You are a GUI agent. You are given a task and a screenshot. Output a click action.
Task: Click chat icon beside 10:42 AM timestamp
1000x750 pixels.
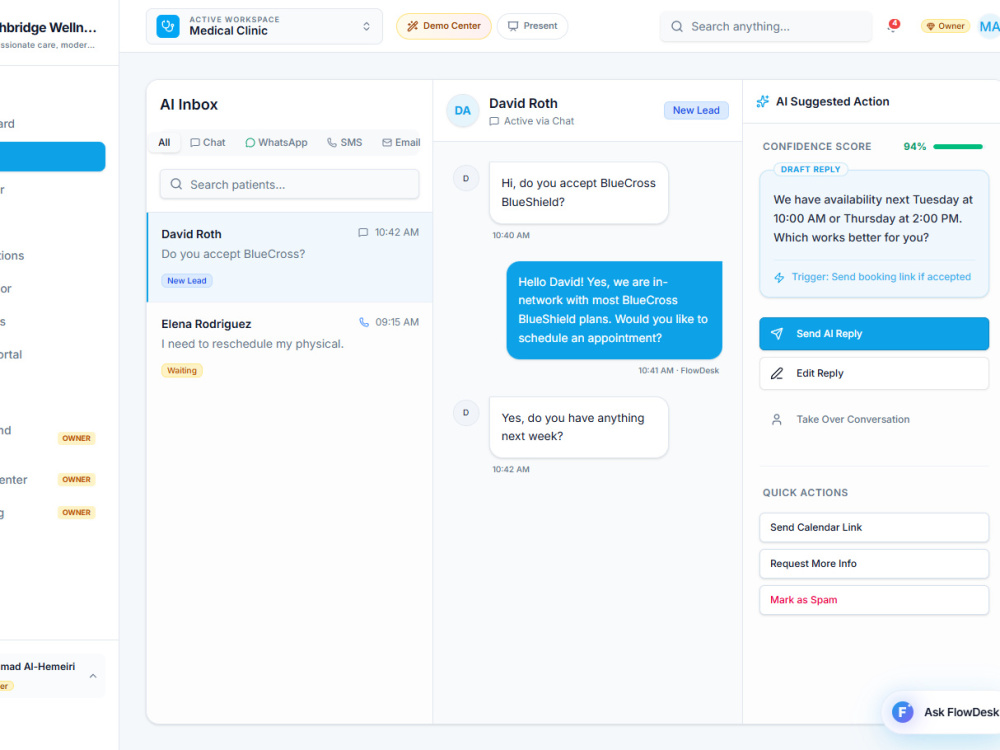[x=363, y=233]
